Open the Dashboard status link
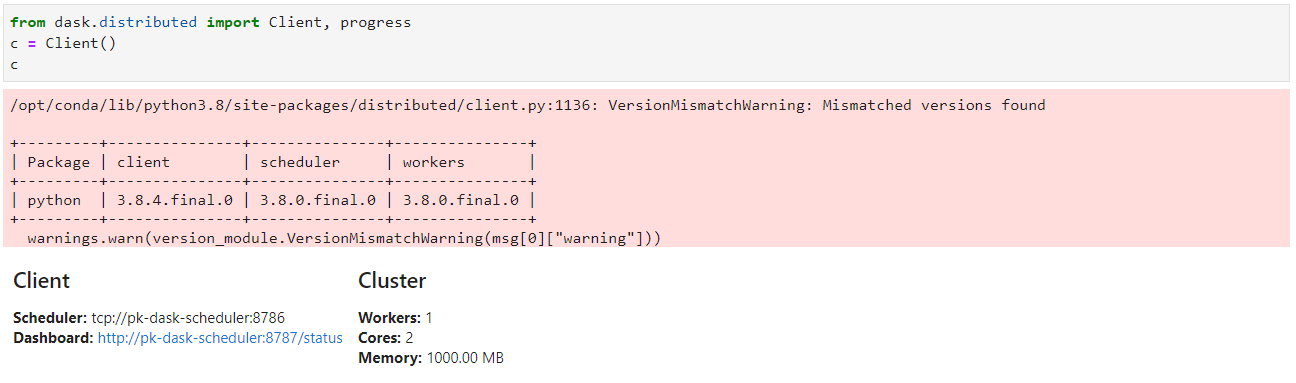 coord(220,338)
